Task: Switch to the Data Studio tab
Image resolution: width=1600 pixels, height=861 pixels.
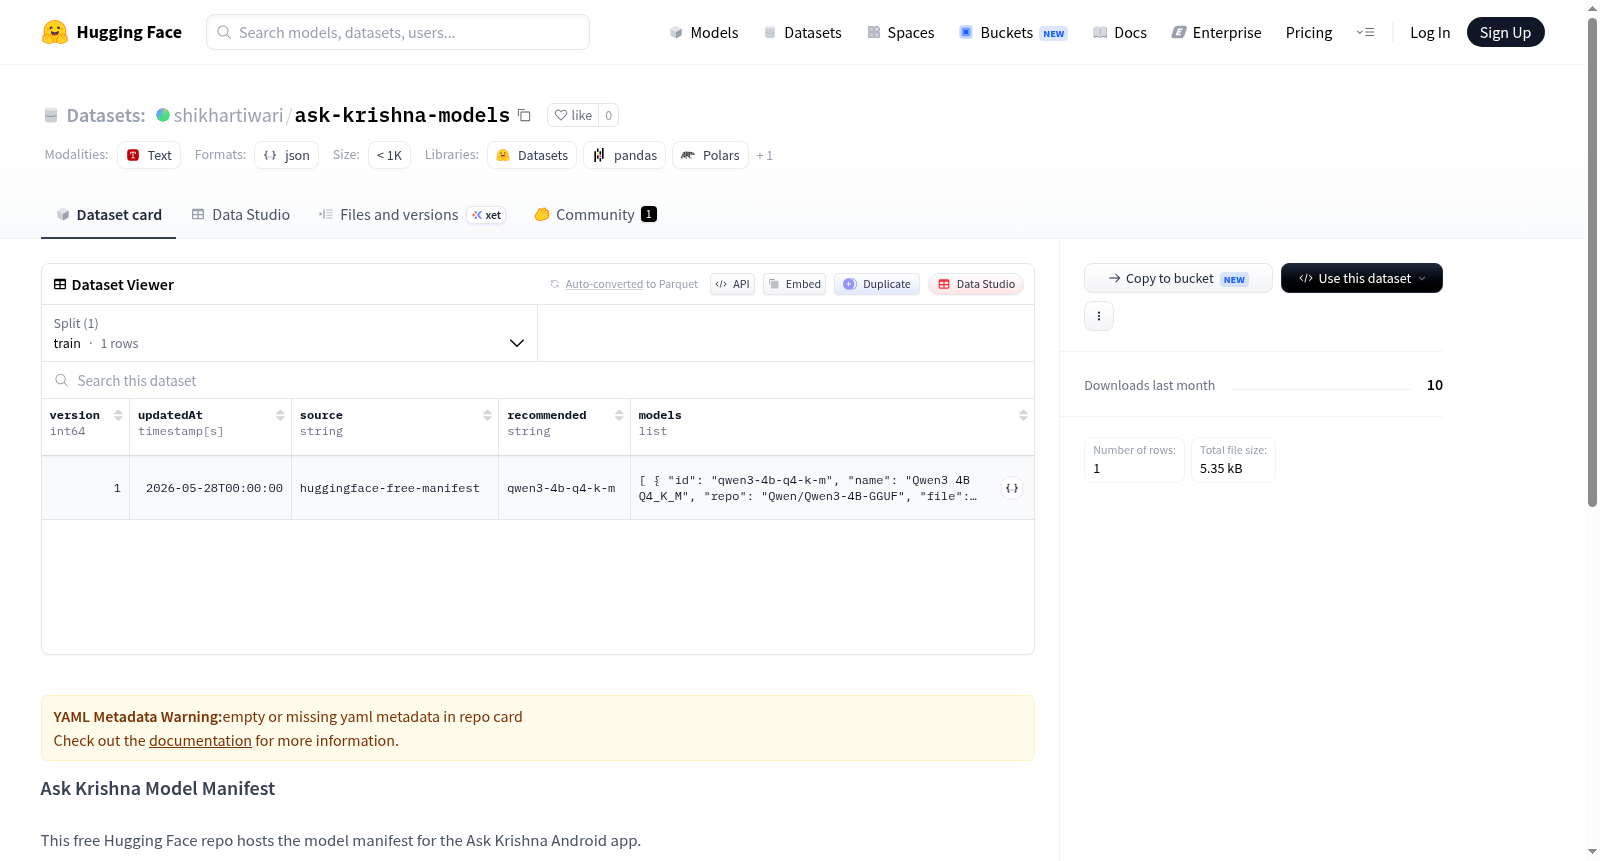Action: click(241, 214)
